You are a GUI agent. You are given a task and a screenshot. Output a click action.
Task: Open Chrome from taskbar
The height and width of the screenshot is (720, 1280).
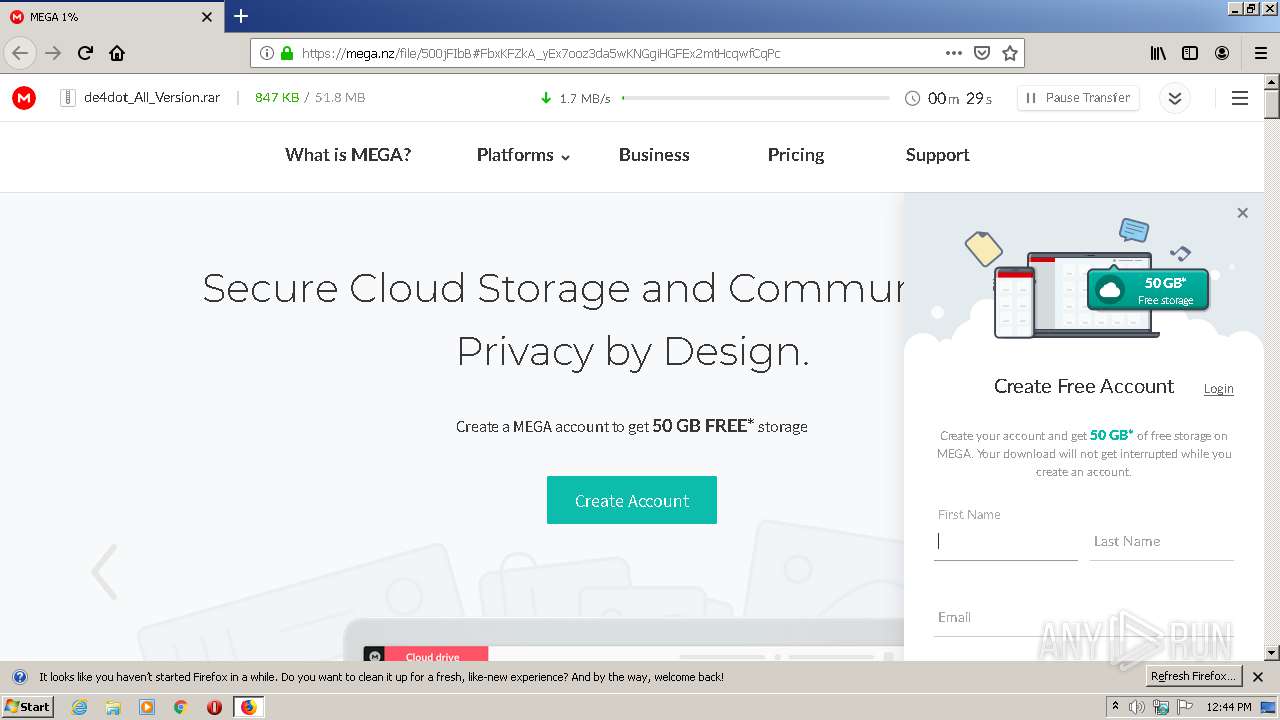180,707
